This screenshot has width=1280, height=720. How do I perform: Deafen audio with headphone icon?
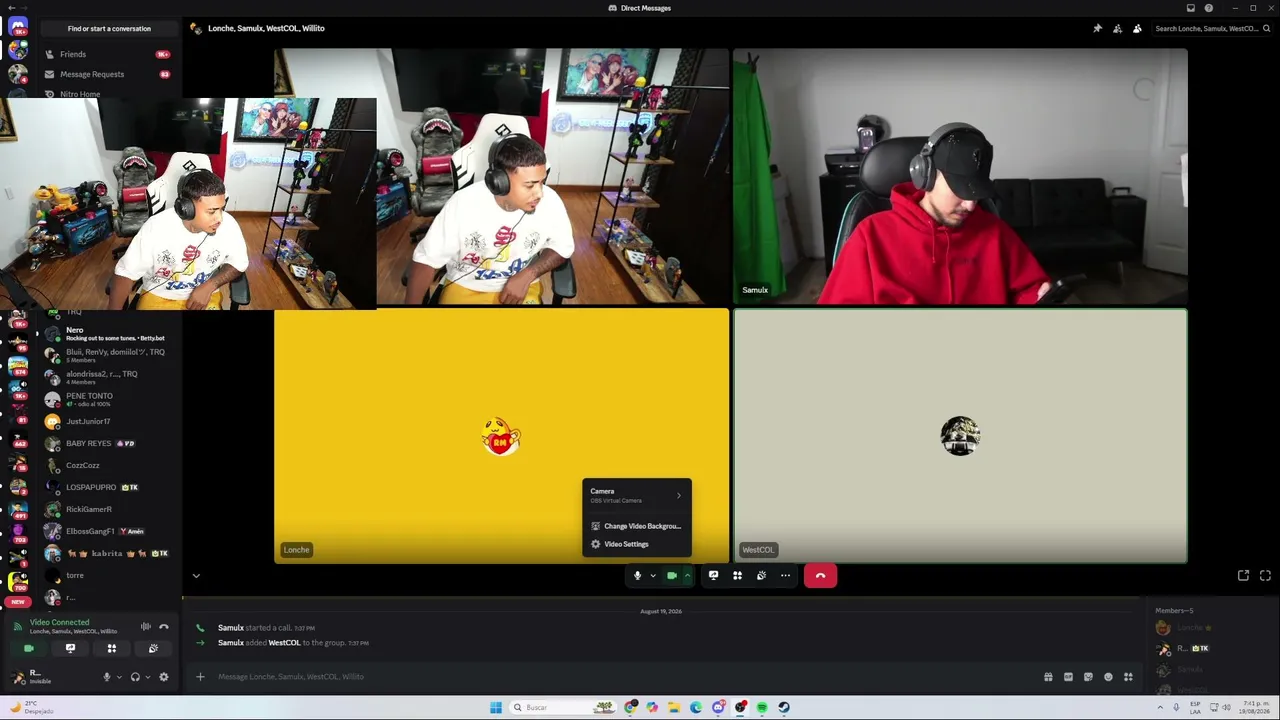(135, 677)
